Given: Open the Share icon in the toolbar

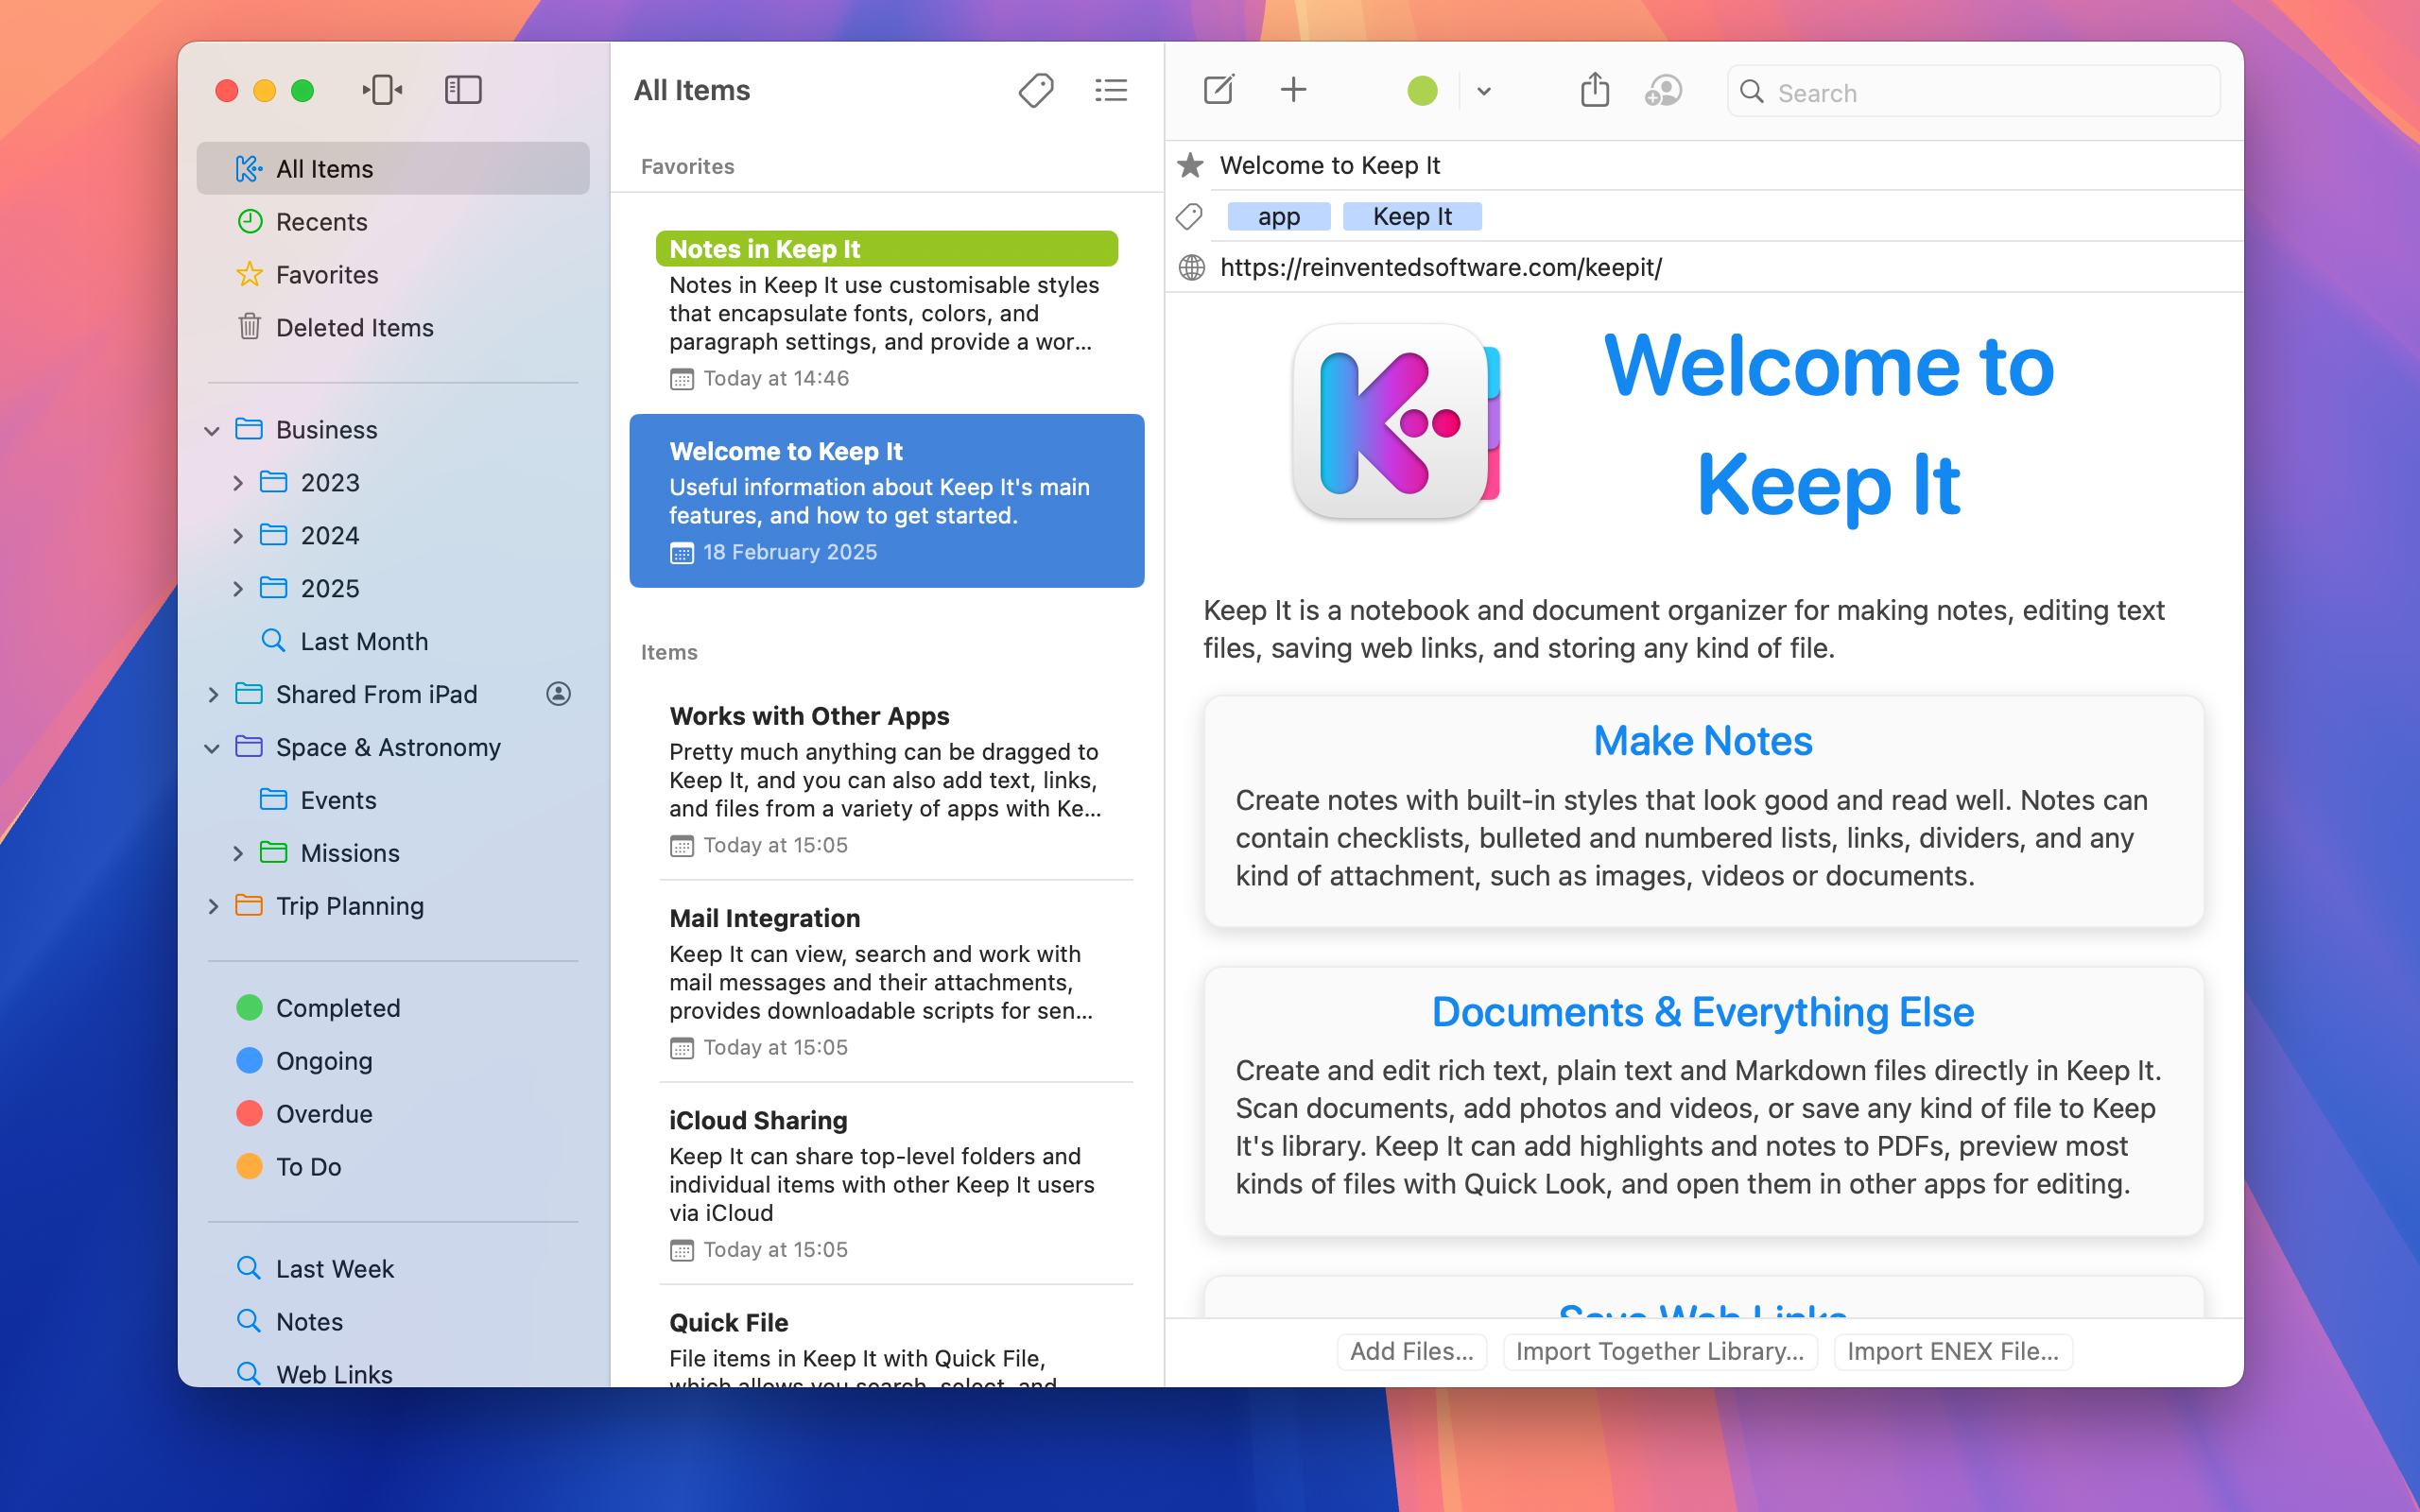Looking at the screenshot, I should (1595, 90).
